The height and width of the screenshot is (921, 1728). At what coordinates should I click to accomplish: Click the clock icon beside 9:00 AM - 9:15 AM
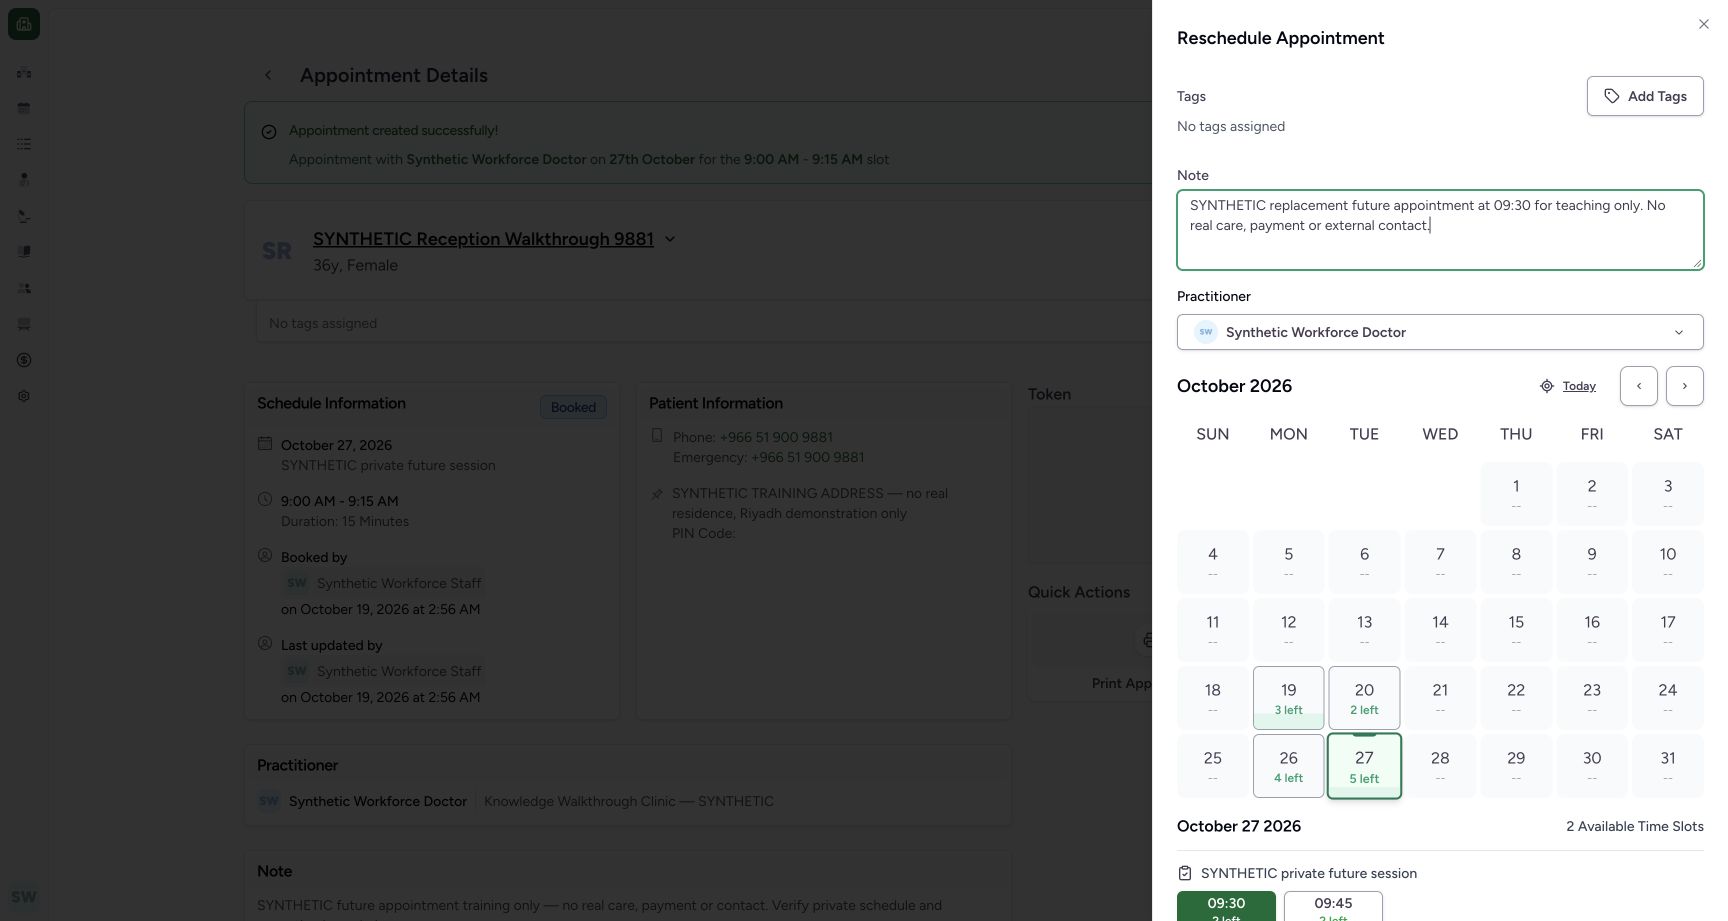(265, 499)
